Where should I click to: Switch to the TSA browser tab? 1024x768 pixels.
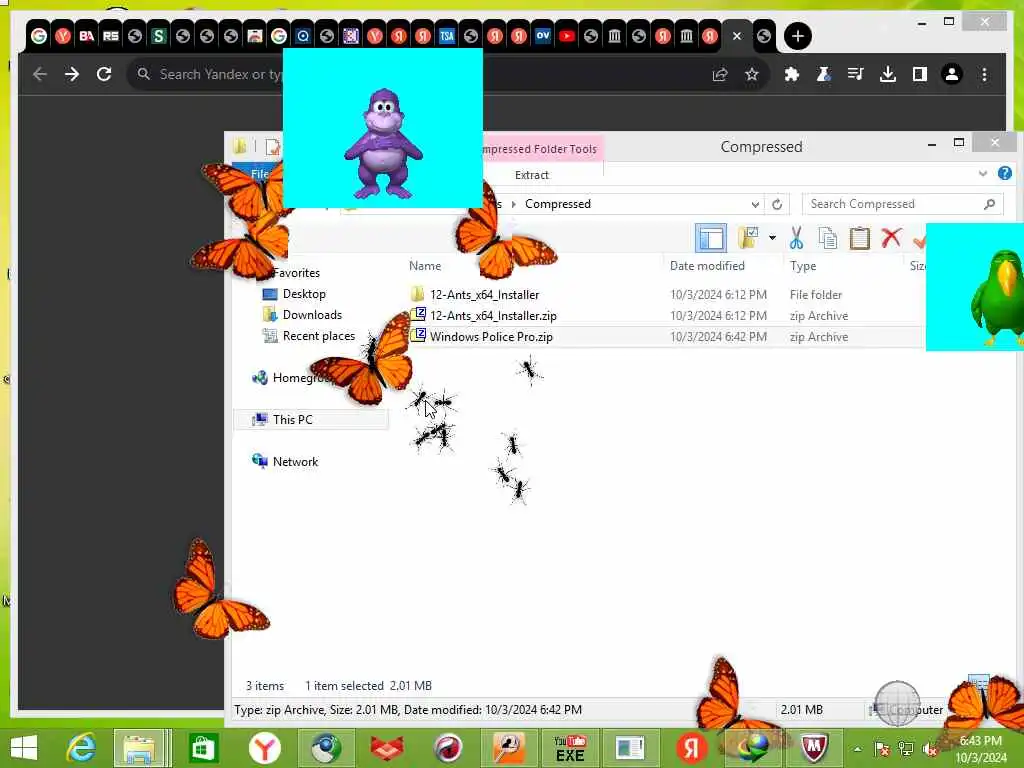click(x=447, y=36)
